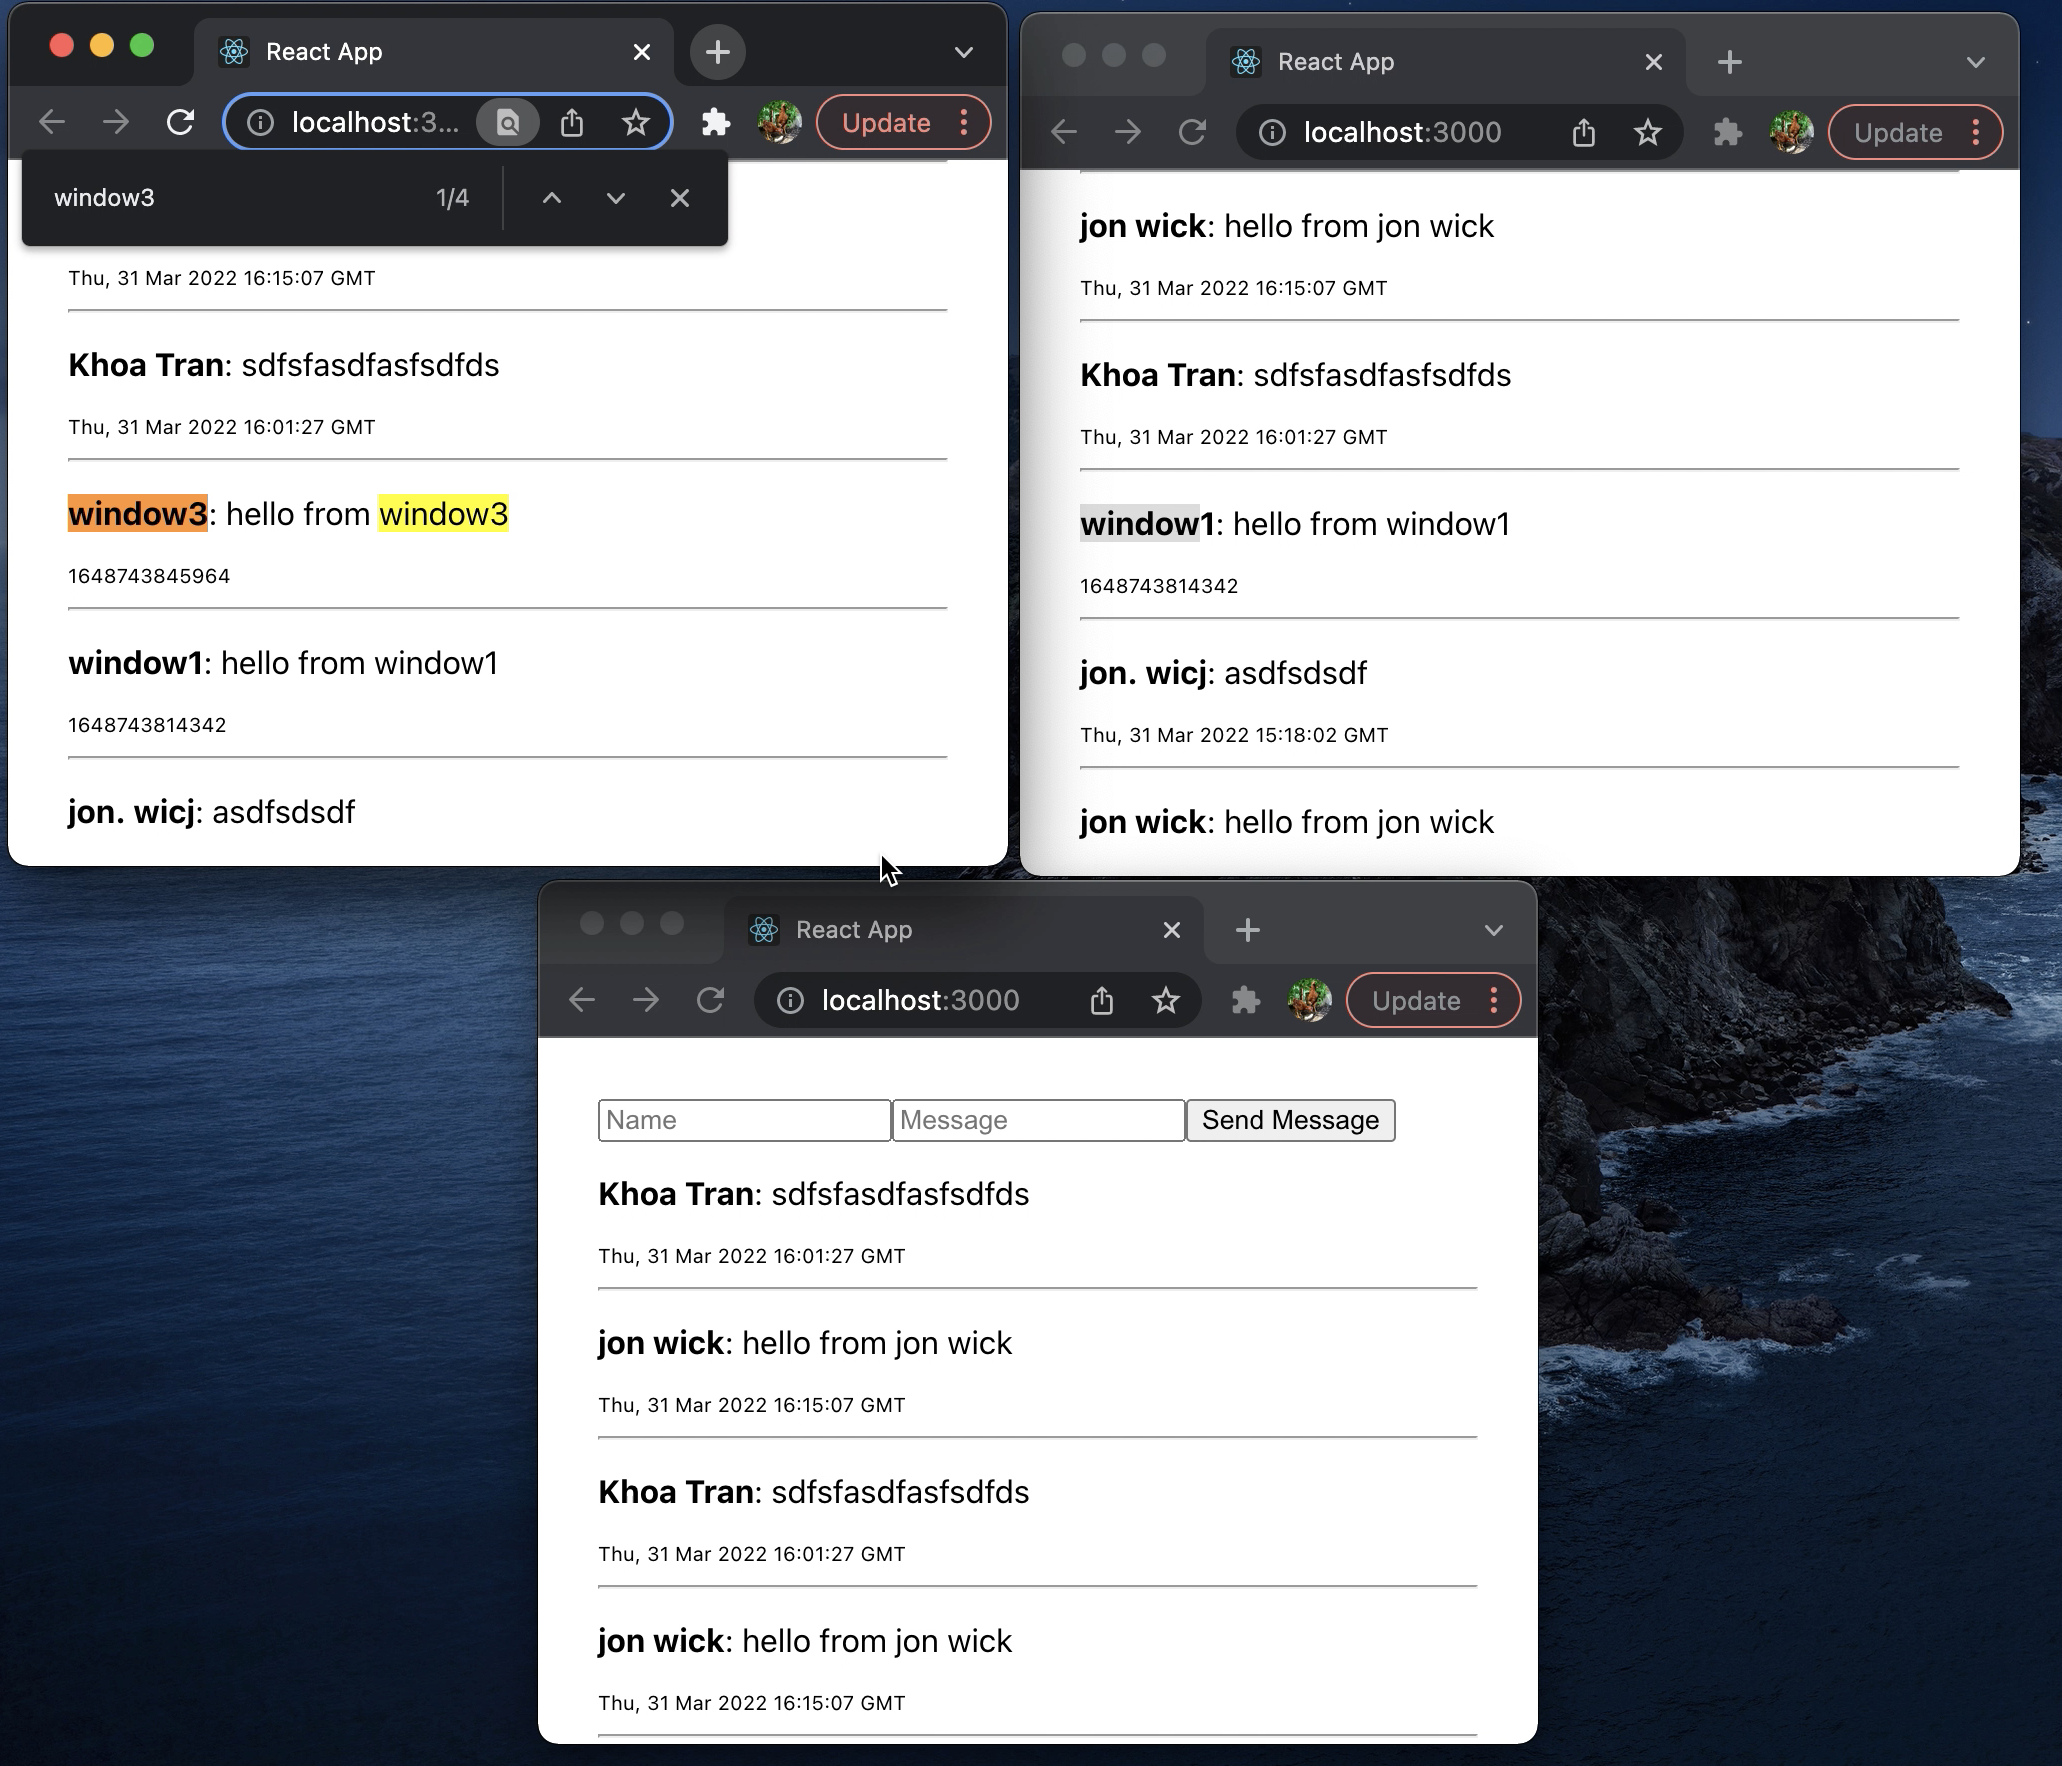Share page from top-left window address bar

click(572, 123)
